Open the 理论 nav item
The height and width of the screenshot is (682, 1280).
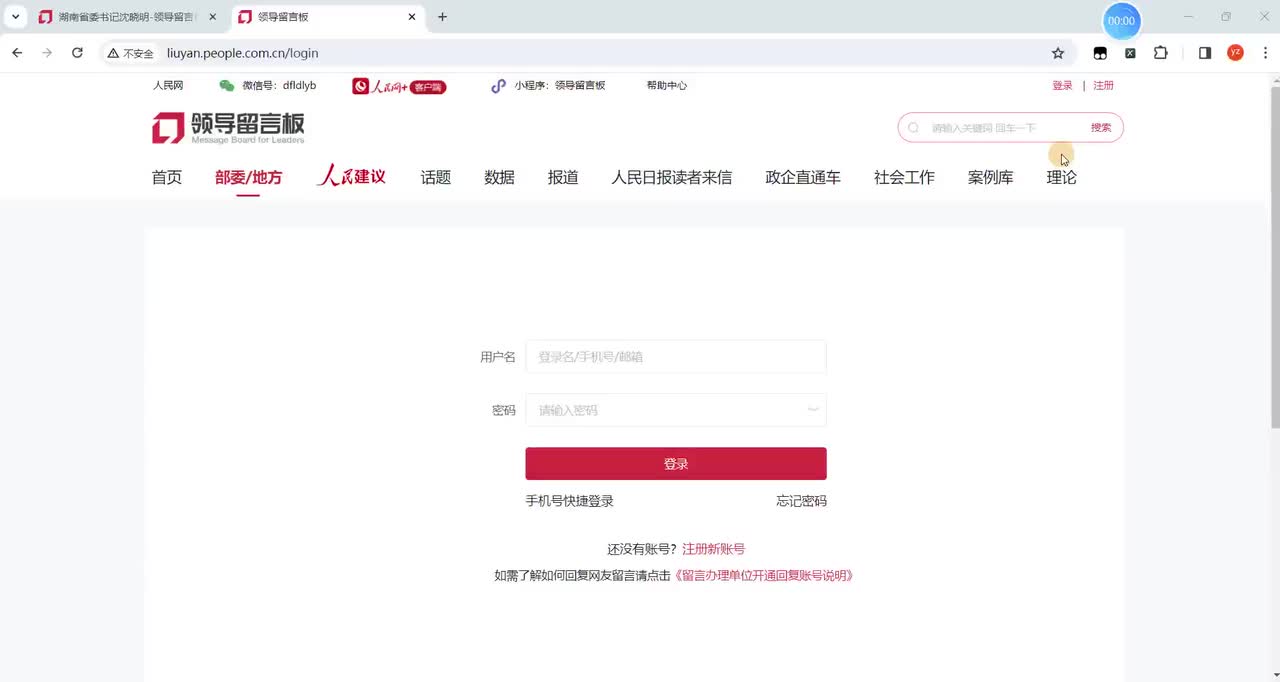(1061, 177)
